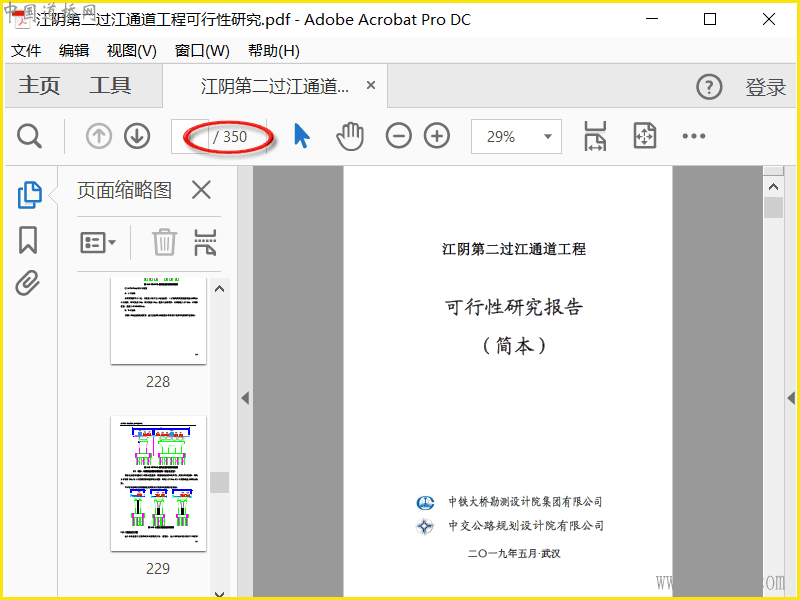This screenshot has width=800, height=600.
Task: Click the text 江阴第二过江通道工程 on page
Action: [514, 249]
